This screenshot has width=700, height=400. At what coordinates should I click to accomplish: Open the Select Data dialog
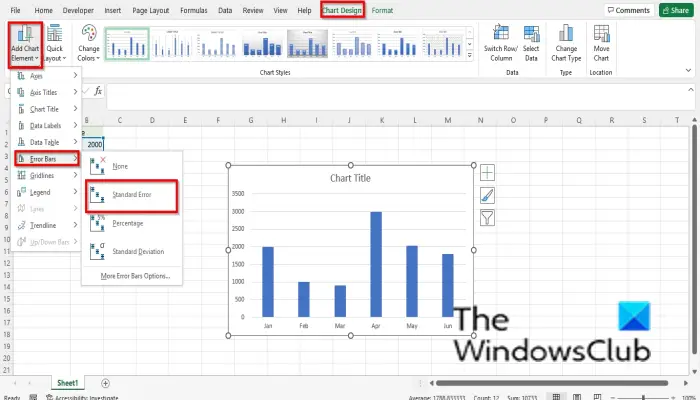click(531, 44)
